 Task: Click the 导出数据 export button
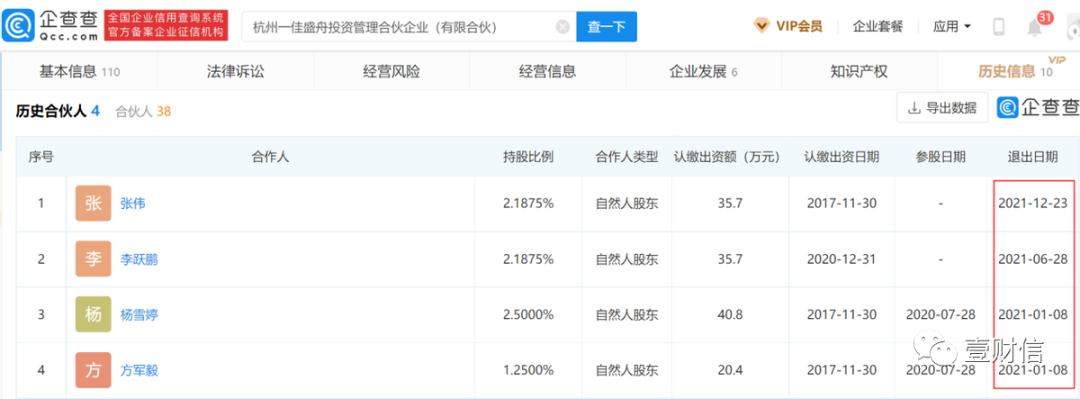point(942,108)
